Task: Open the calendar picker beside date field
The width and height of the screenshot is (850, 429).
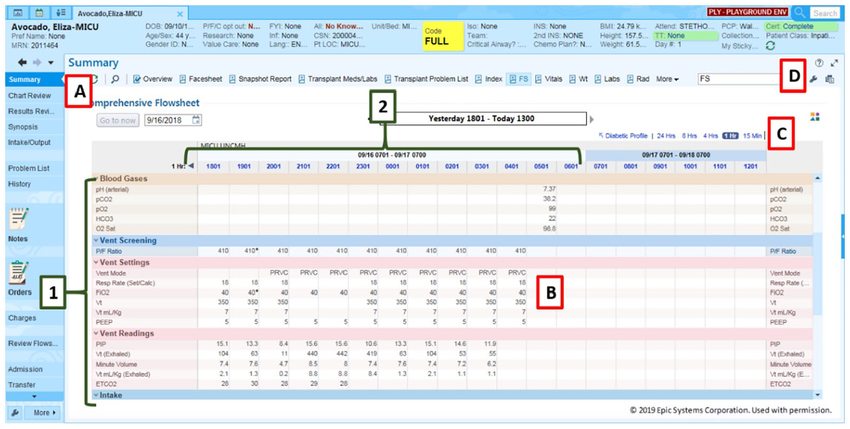Action: pyautogui.click(x=196, y=120)
